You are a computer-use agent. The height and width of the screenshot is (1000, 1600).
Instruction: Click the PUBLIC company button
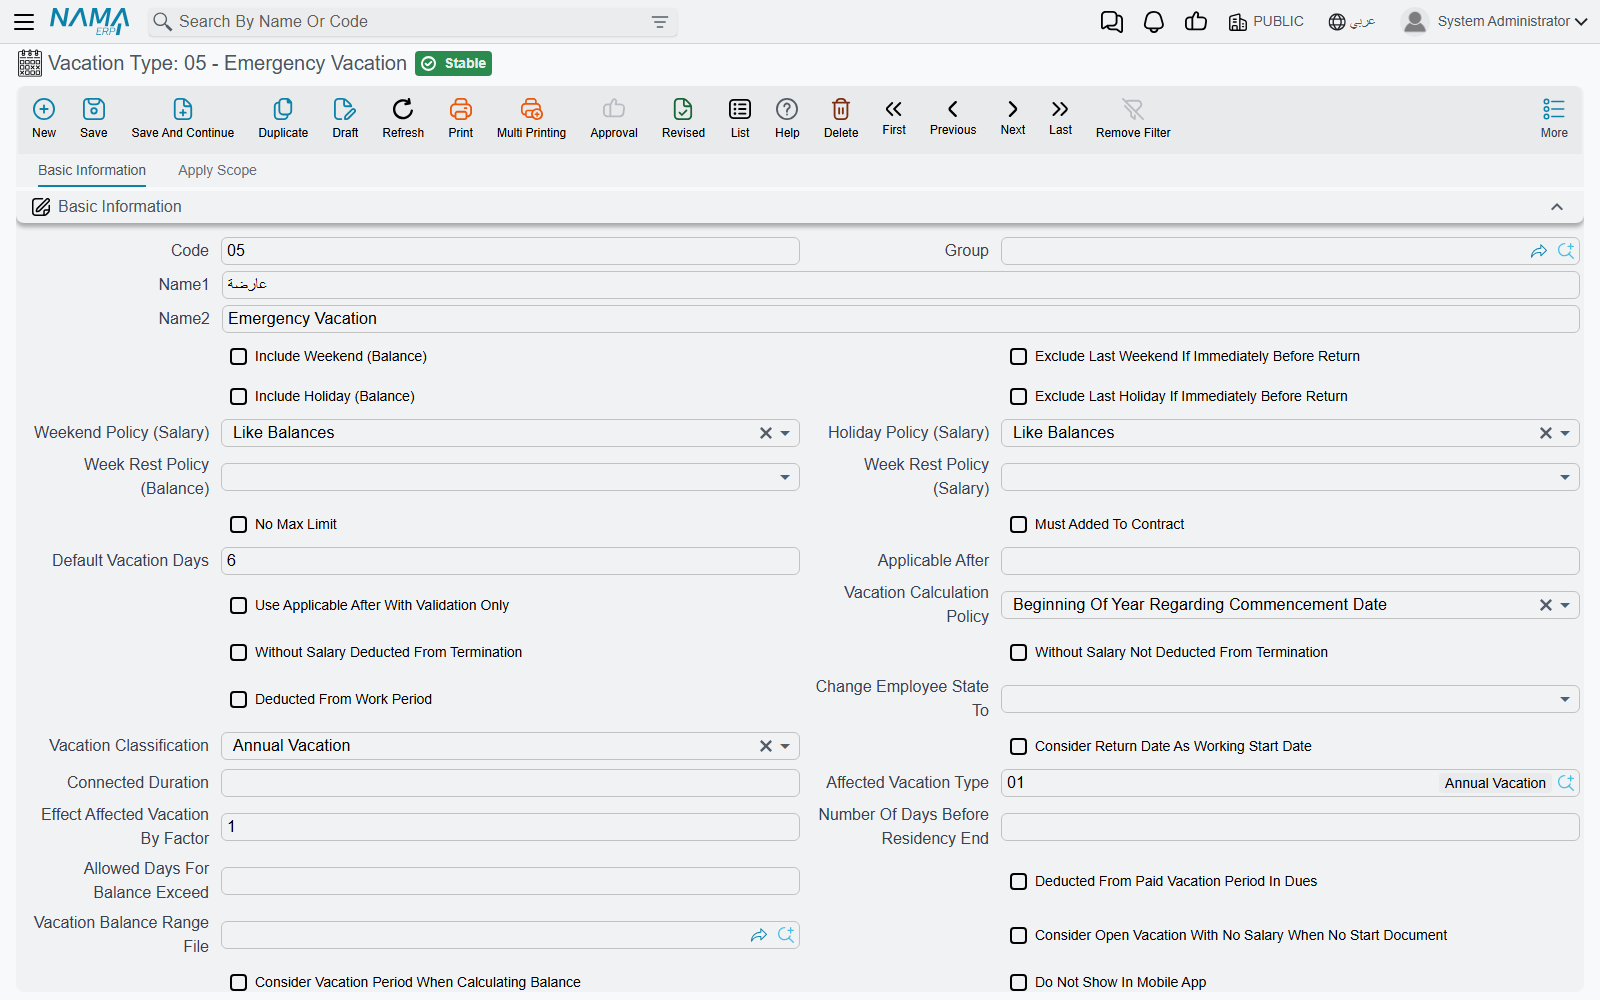click(x=1266, y=21)
